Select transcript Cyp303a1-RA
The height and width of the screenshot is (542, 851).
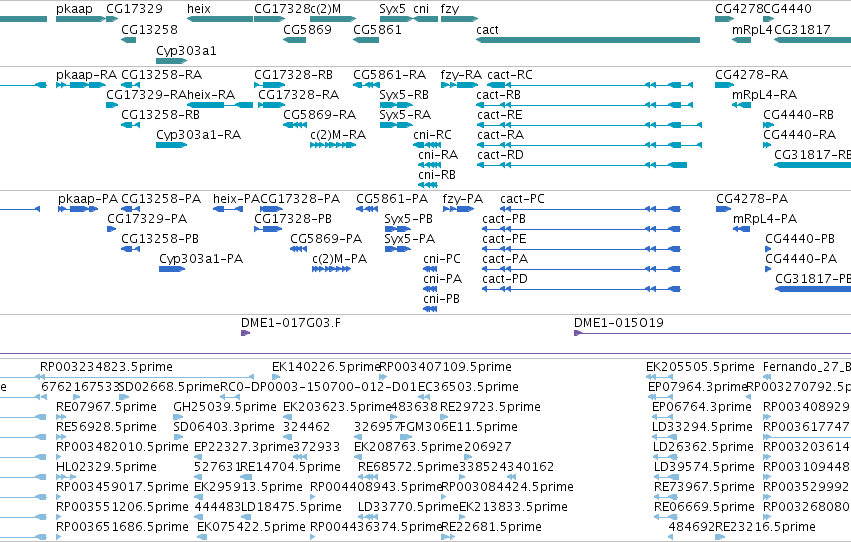coord(172,145)
